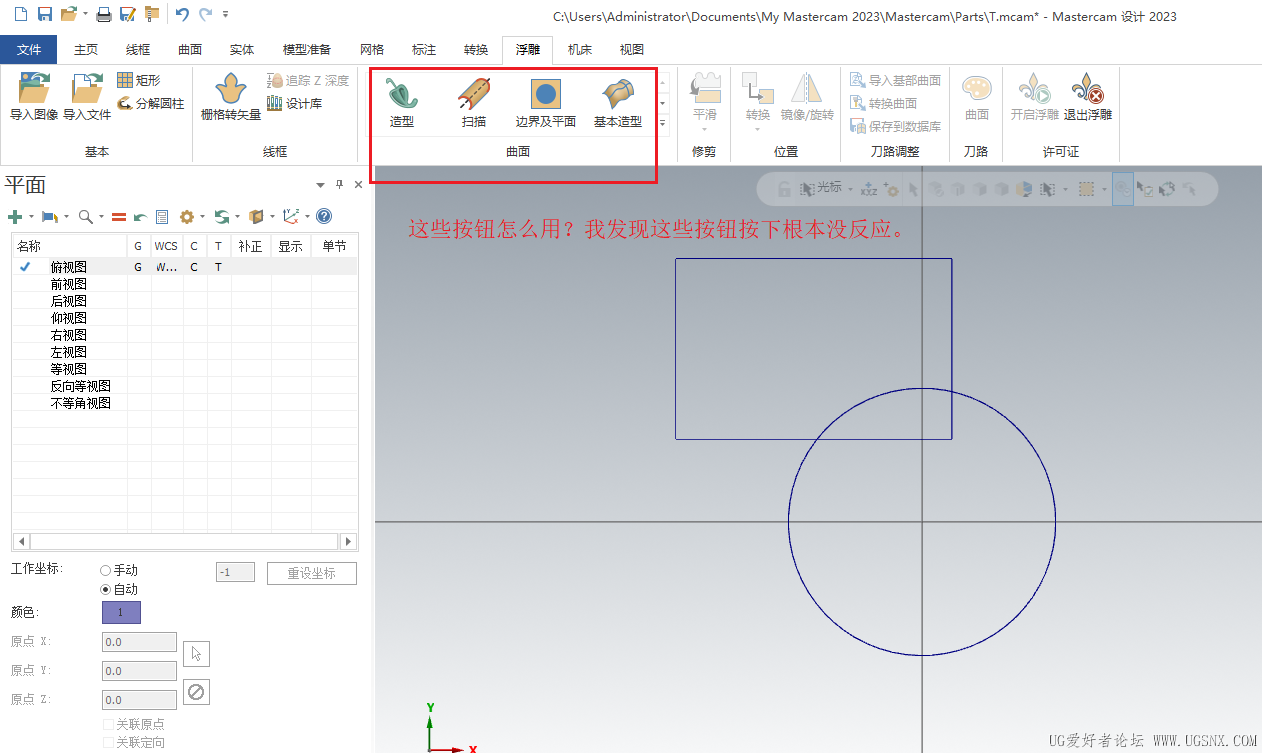Select the 分解圆柱 tool
The width and height of the screenshot is (1262, 753).
point(150,103)
